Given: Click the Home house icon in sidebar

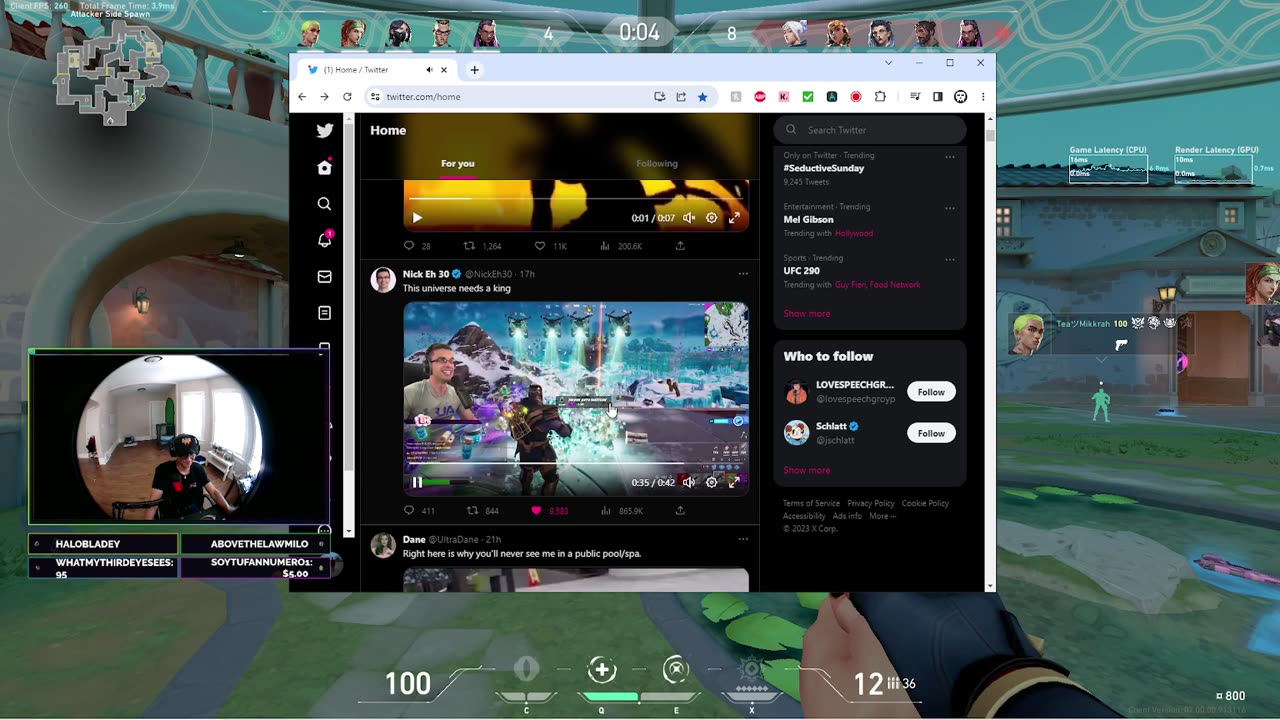Looking at the screenshot, I should click(x=324, y=167).
